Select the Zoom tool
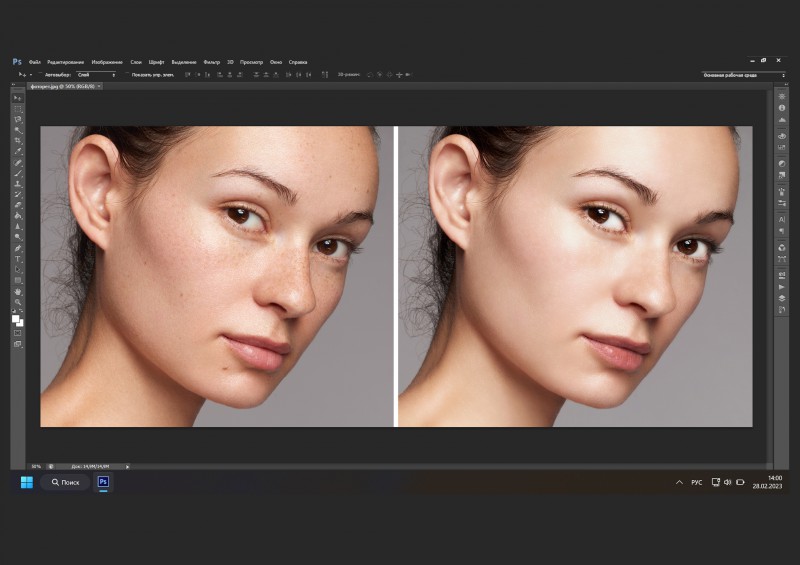 tap(18, 302)
